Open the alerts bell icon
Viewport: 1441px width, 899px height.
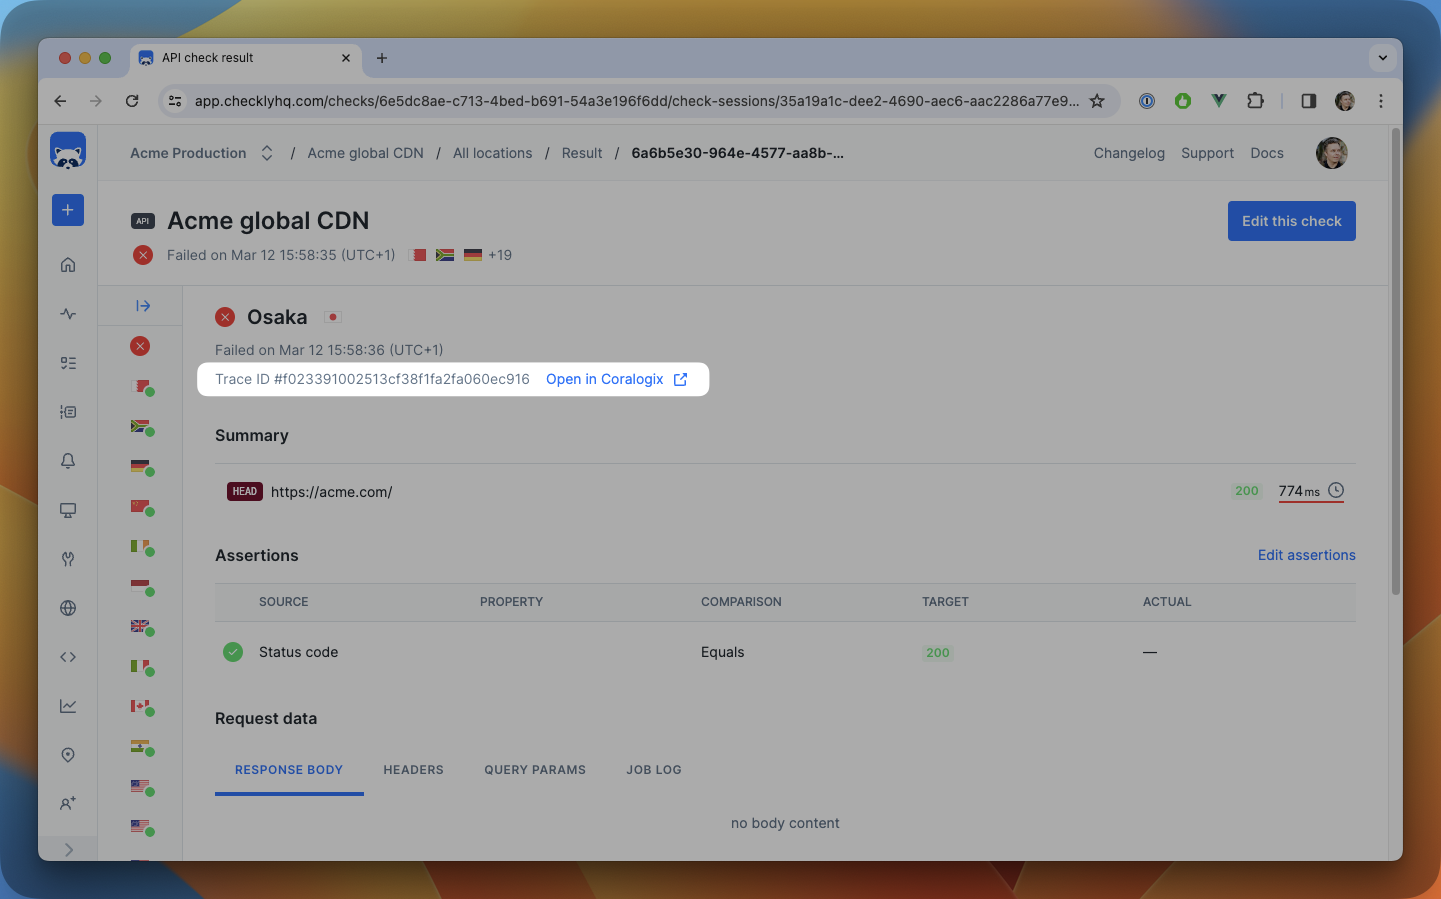(68, 461)
